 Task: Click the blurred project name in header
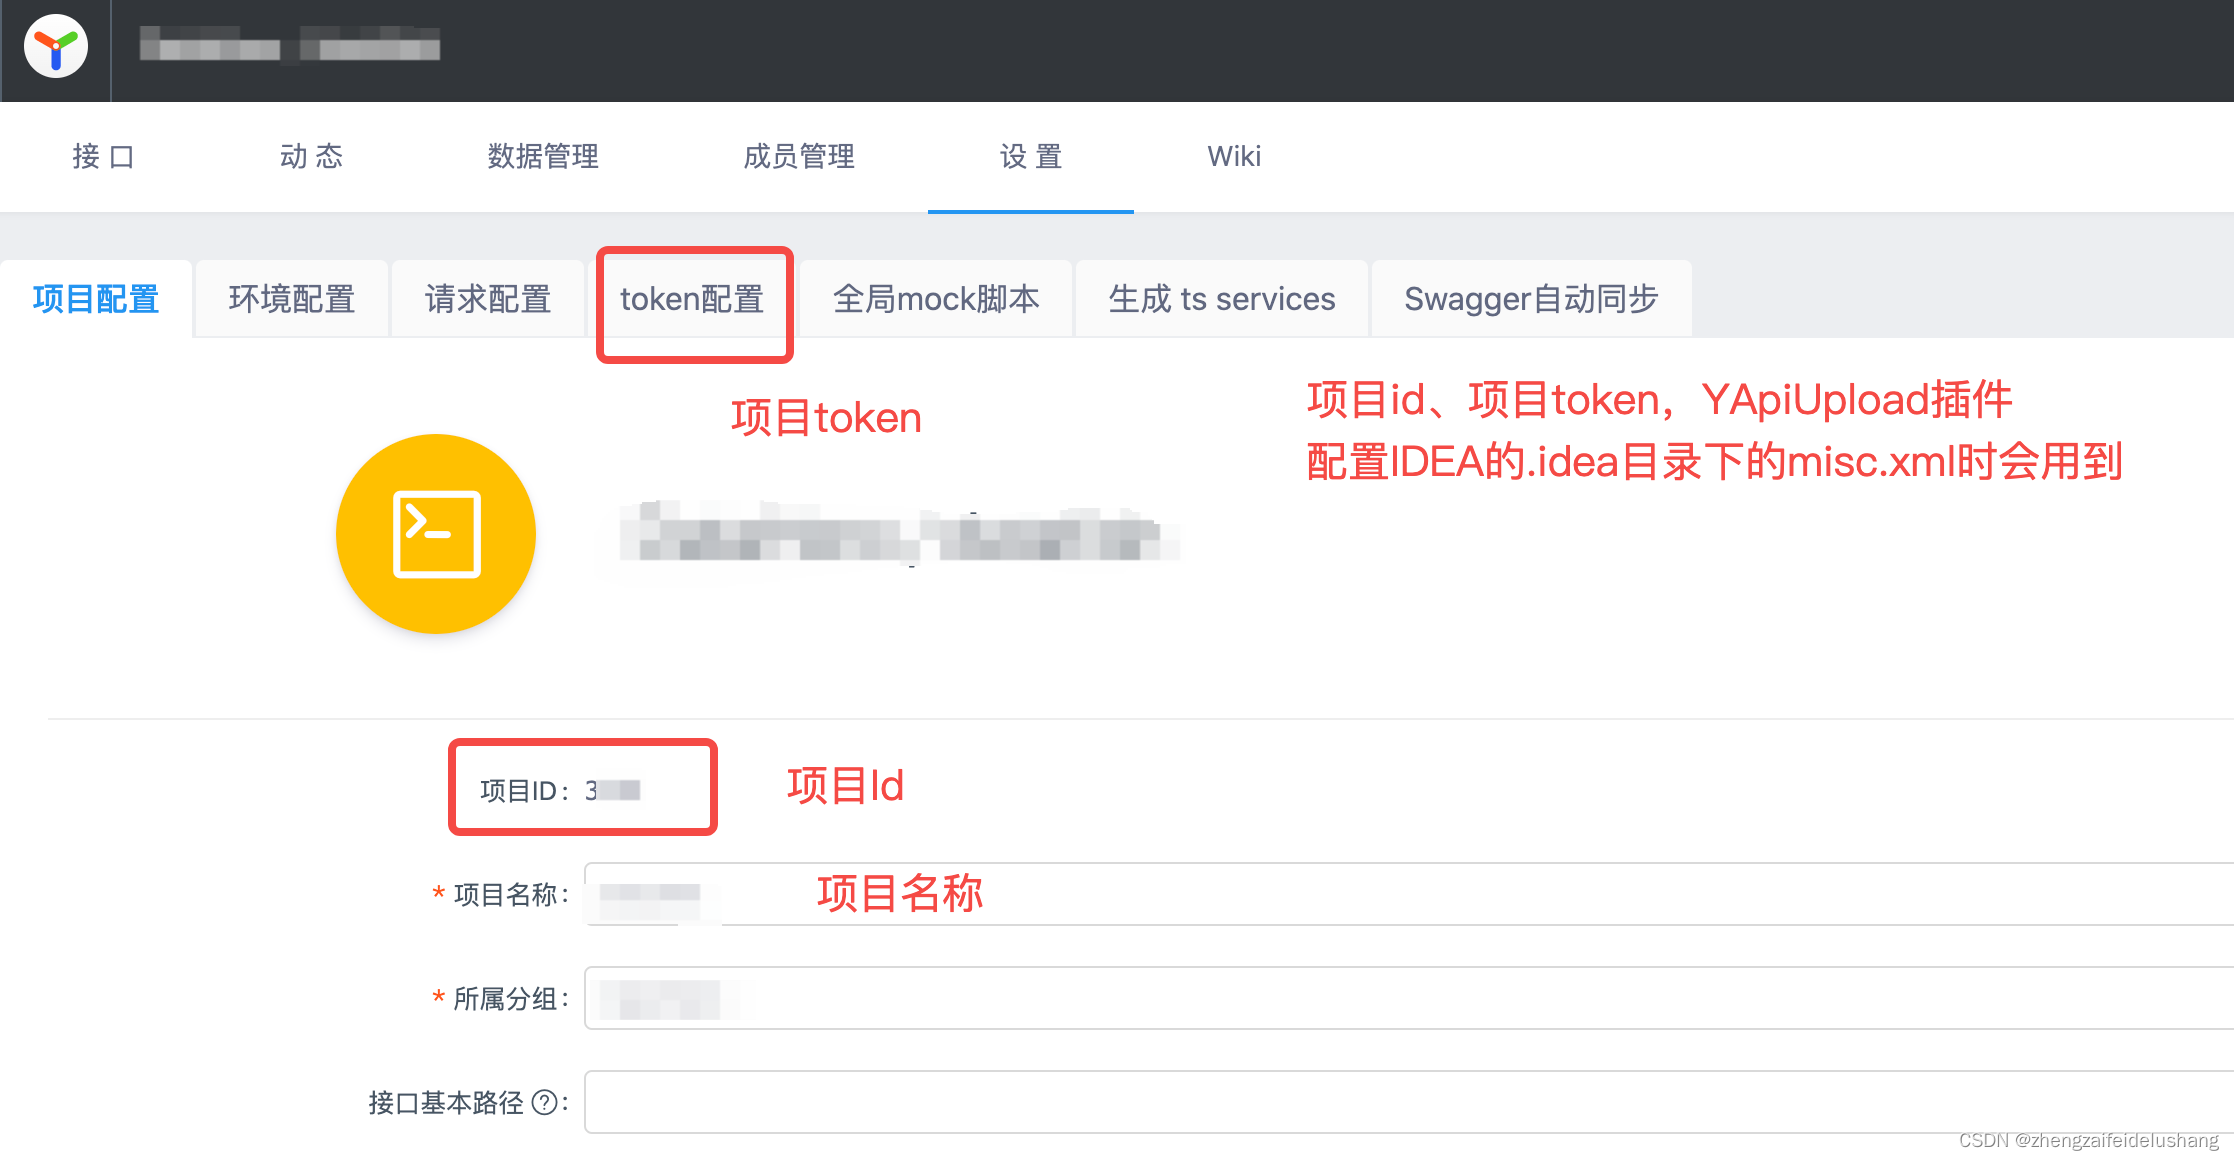[x=290, y=45]
